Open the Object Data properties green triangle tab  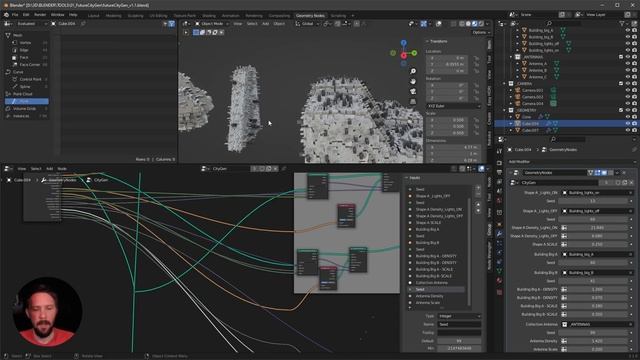point(500,271)
